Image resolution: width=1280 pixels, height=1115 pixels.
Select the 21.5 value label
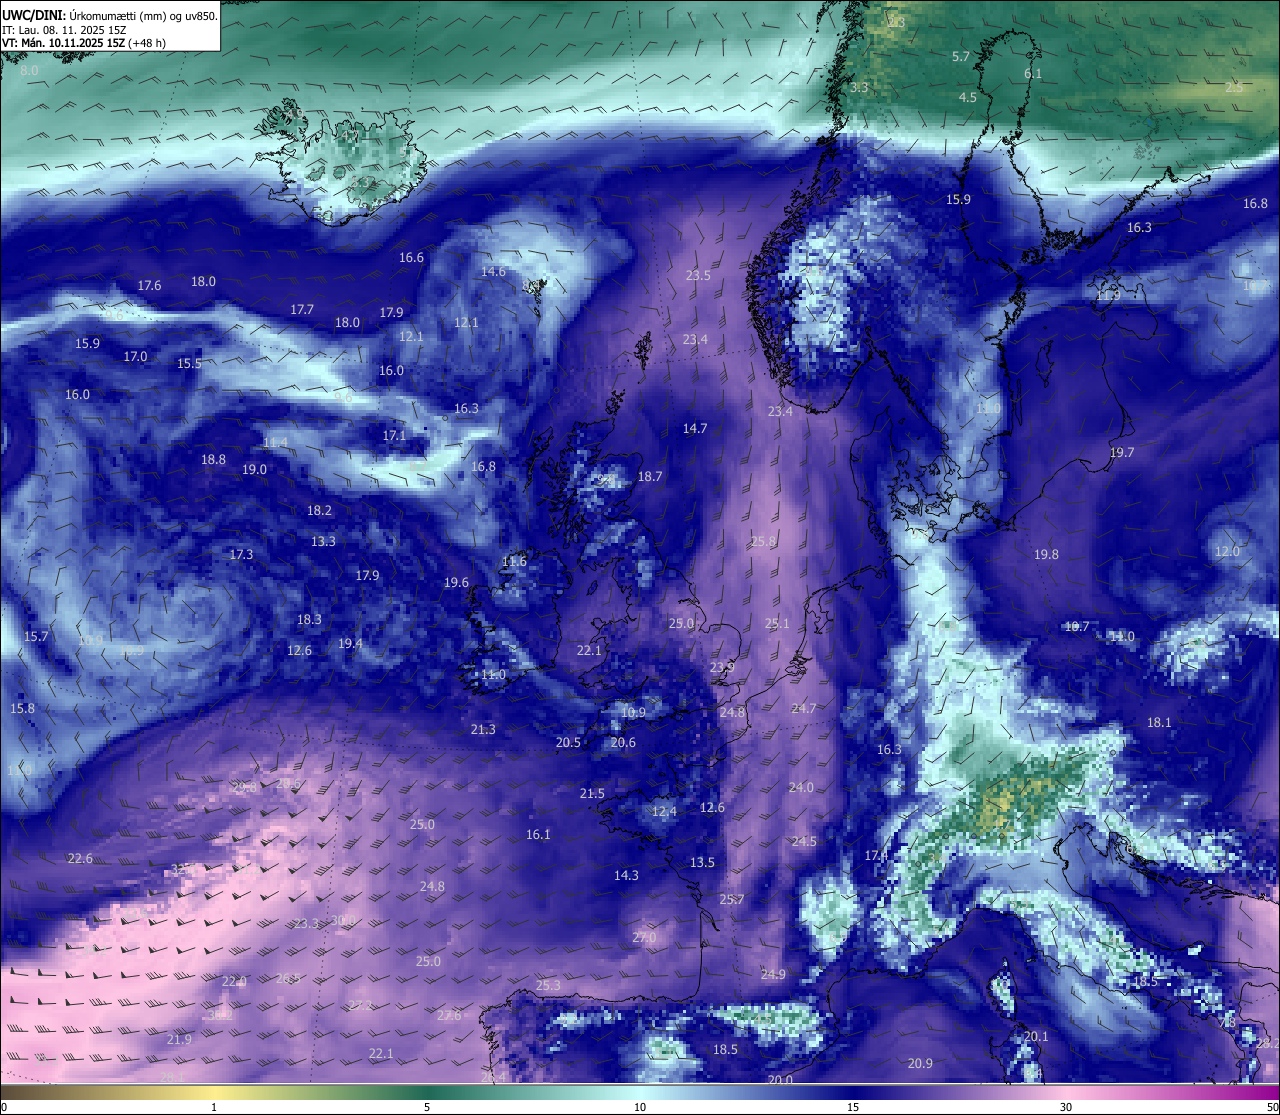click(592, 793)
